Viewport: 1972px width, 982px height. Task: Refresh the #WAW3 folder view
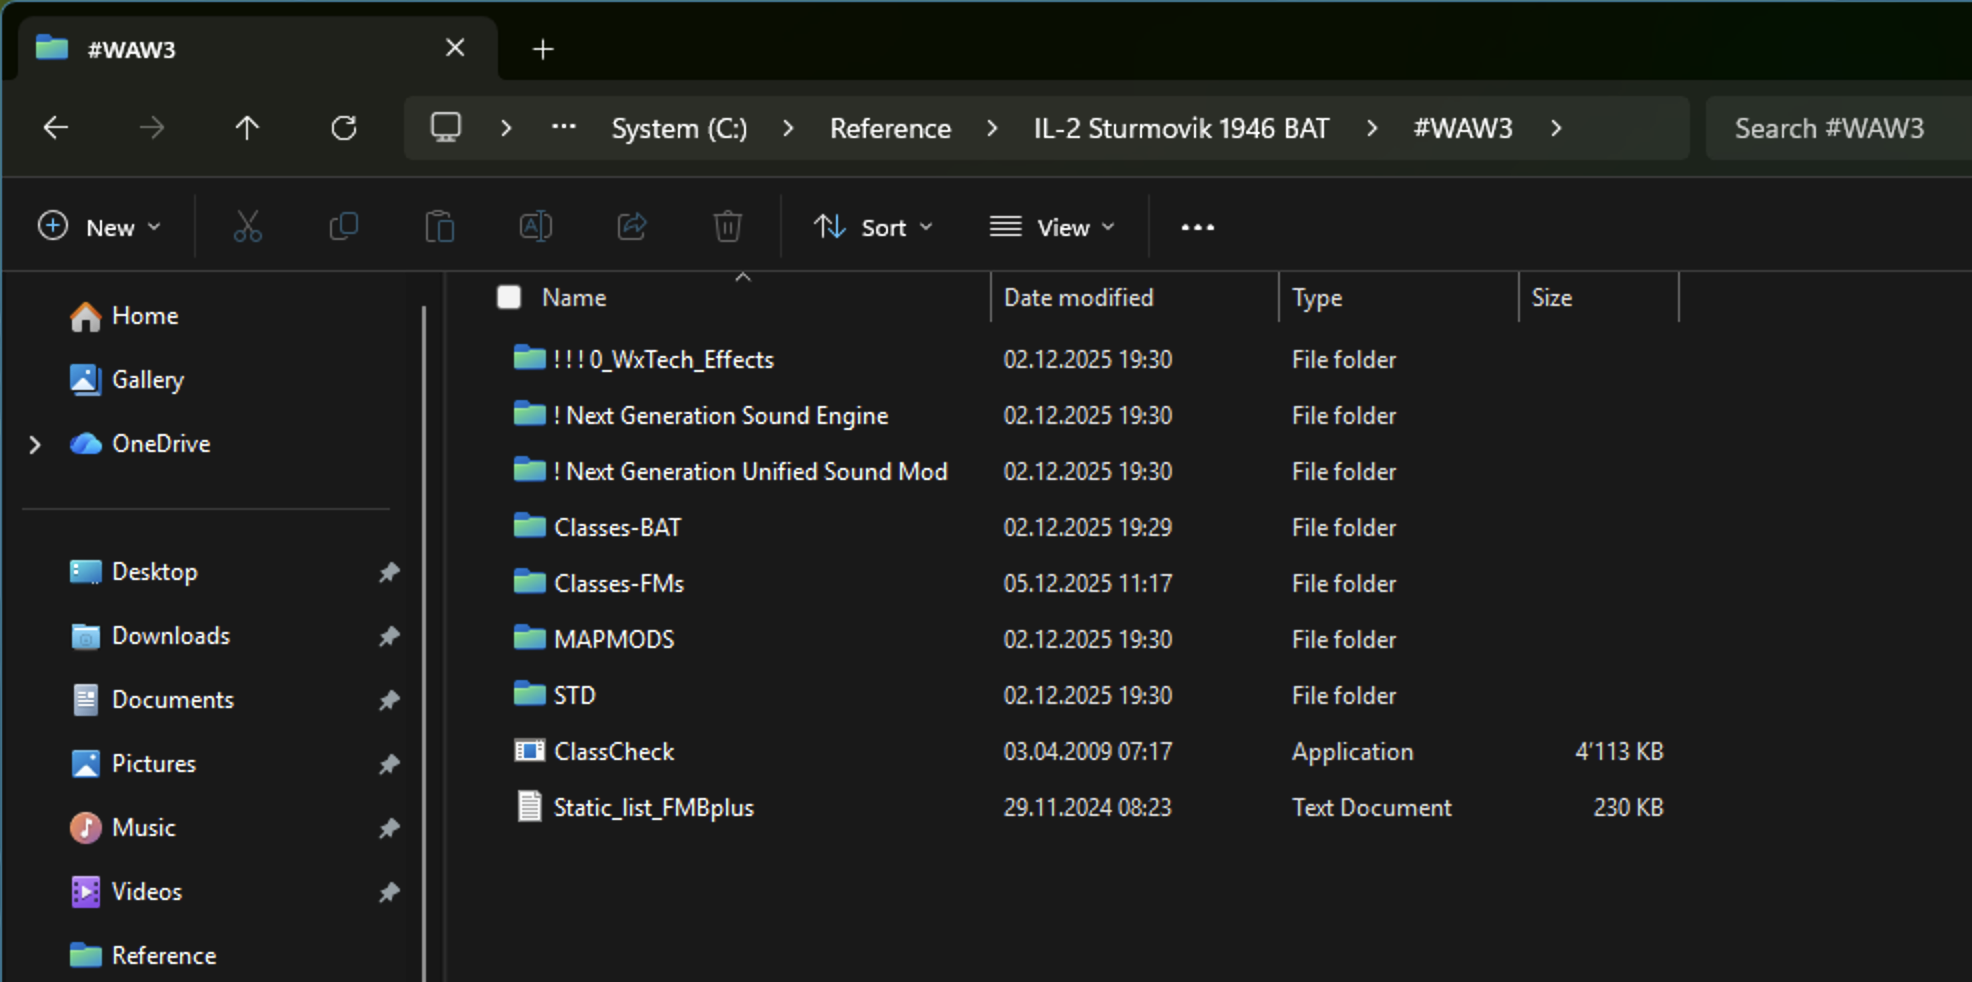coord(344,128)
